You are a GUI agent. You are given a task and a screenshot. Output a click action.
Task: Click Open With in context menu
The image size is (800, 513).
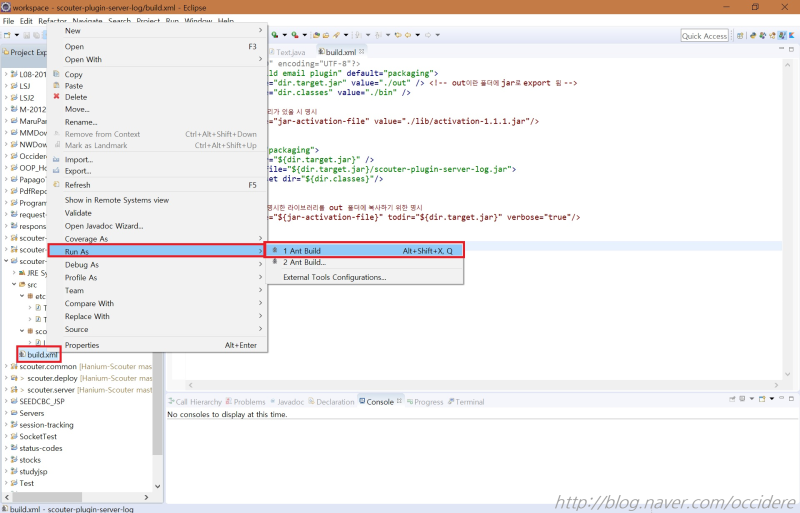[157, 59]
